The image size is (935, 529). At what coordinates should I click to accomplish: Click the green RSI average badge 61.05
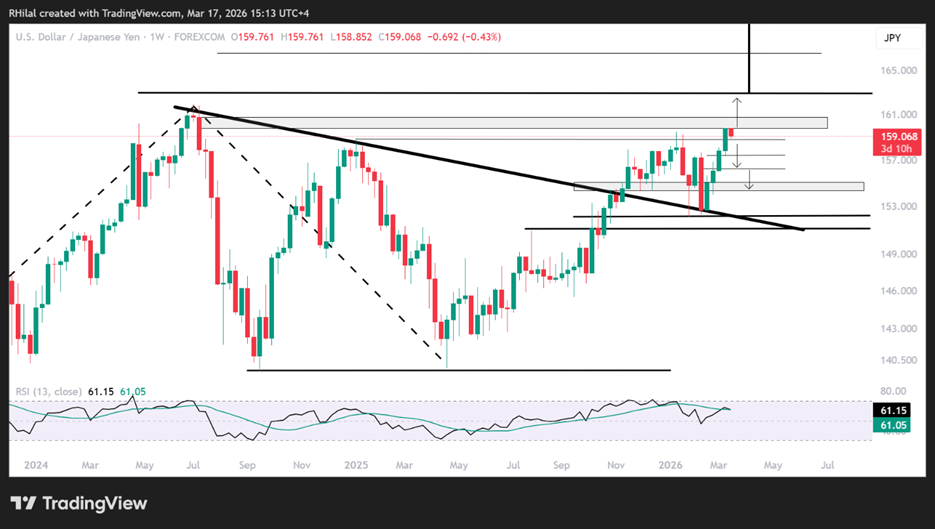(893, 425)
